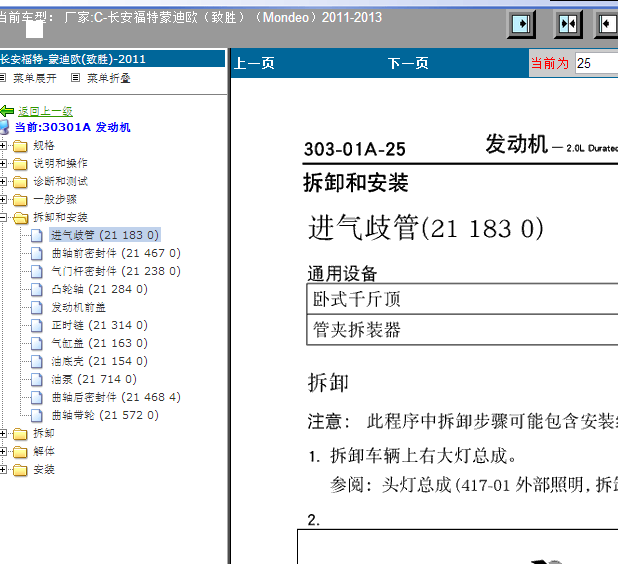This screenshot has width=618, height=564.
Task: Click the page icon for 气缸盖 (21 163 0)
Action: pyautogui.click(x=37, y=344)
